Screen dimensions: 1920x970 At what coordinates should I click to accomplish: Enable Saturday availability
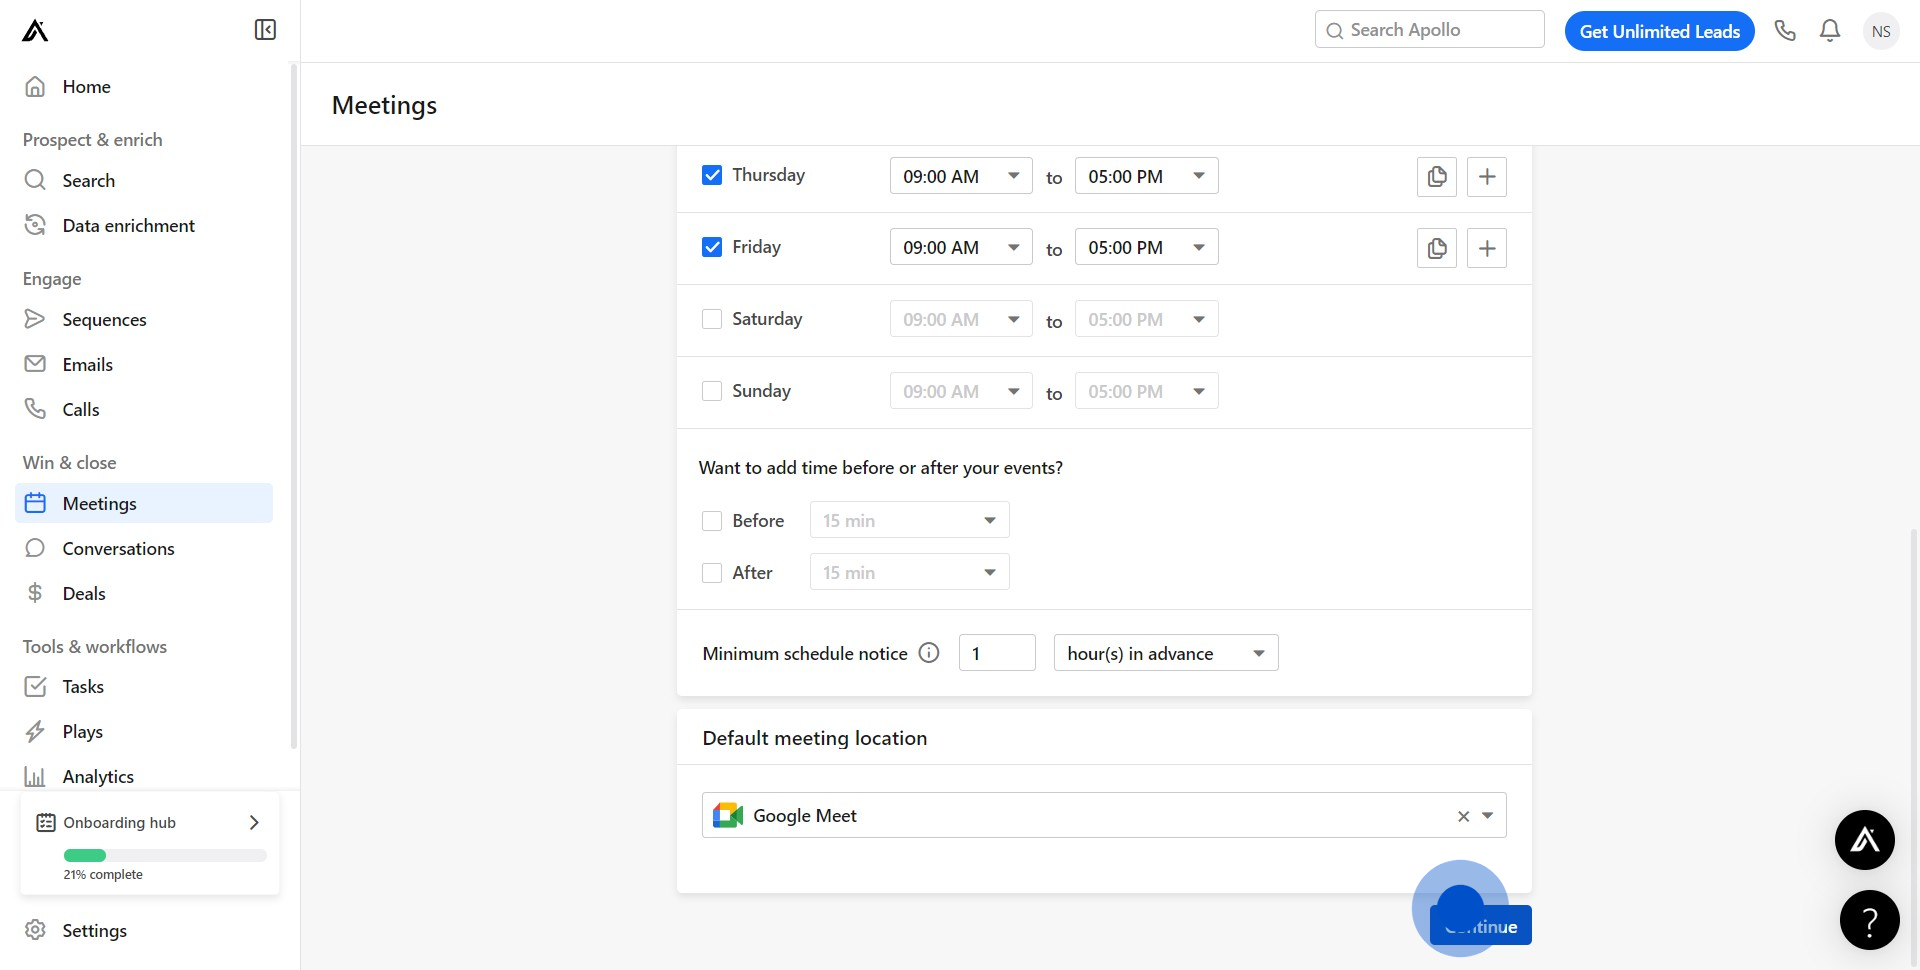(712, 319)
